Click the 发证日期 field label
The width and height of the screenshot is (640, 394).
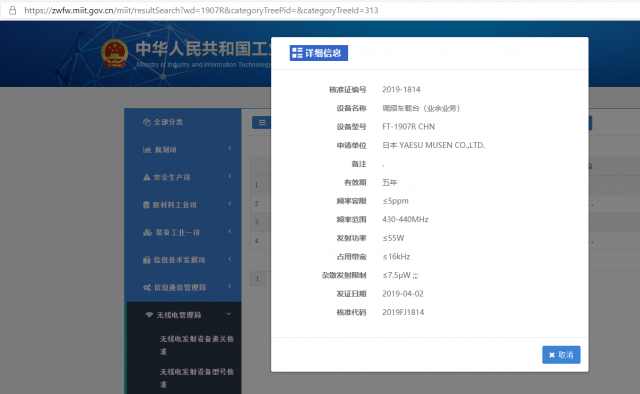click(x=351, y=294)
